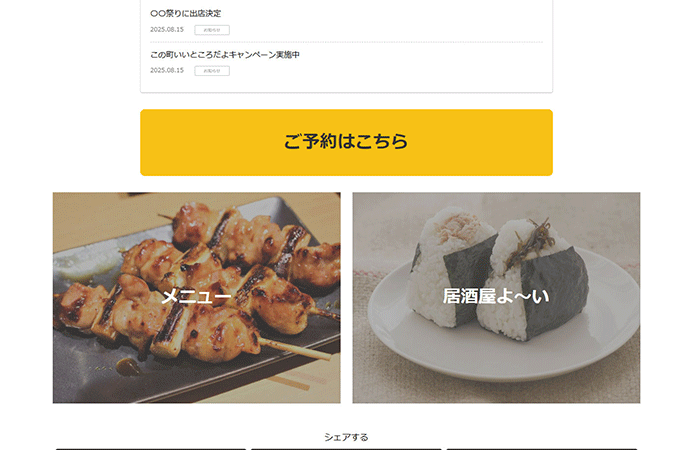
Task: Click the 2025.08.15 date of キャンペーン post
Action: [167, 70]
